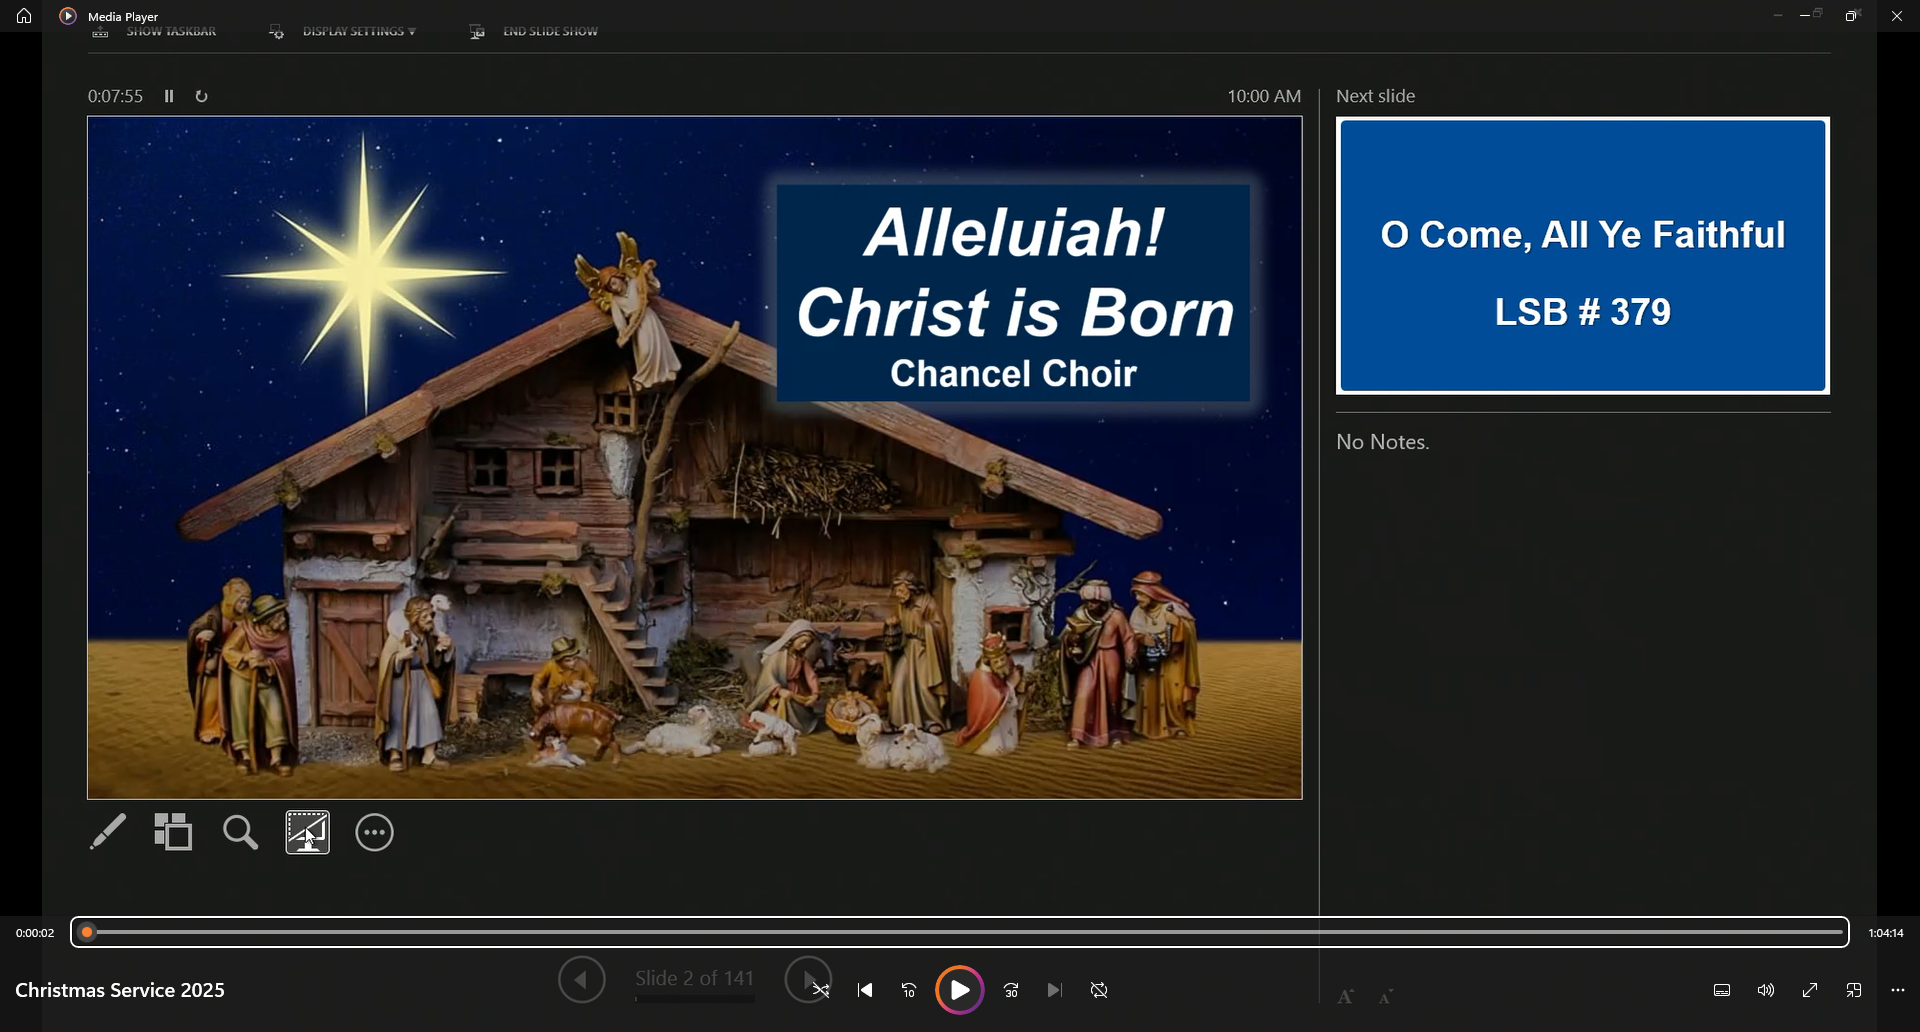
Task: Toggle shuffle mode
Action: click(821, 991)
